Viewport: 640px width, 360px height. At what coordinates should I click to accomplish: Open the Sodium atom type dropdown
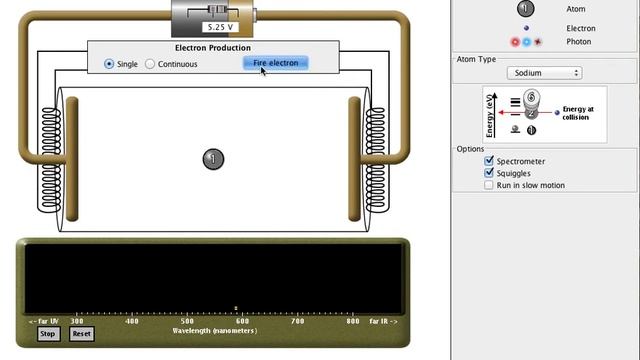coord(544,73)
